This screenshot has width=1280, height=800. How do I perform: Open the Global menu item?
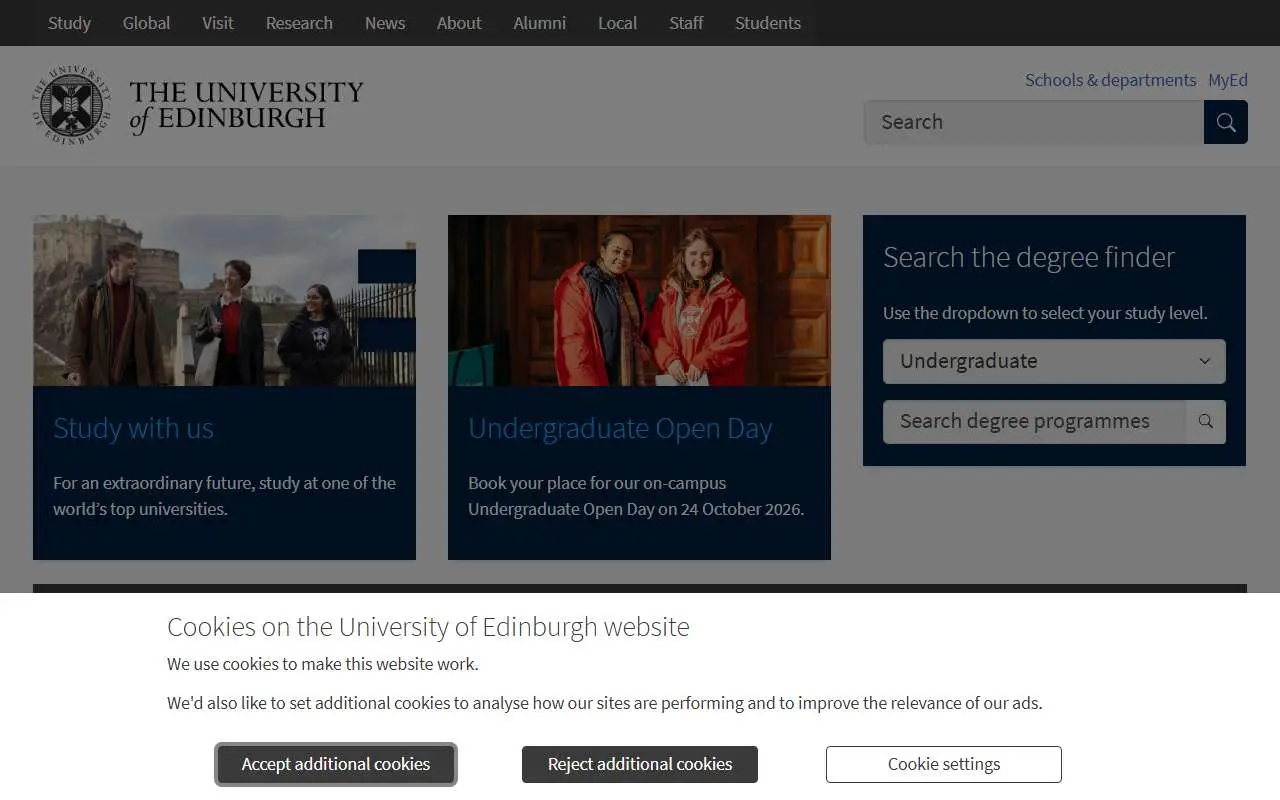tap(146, 23)
